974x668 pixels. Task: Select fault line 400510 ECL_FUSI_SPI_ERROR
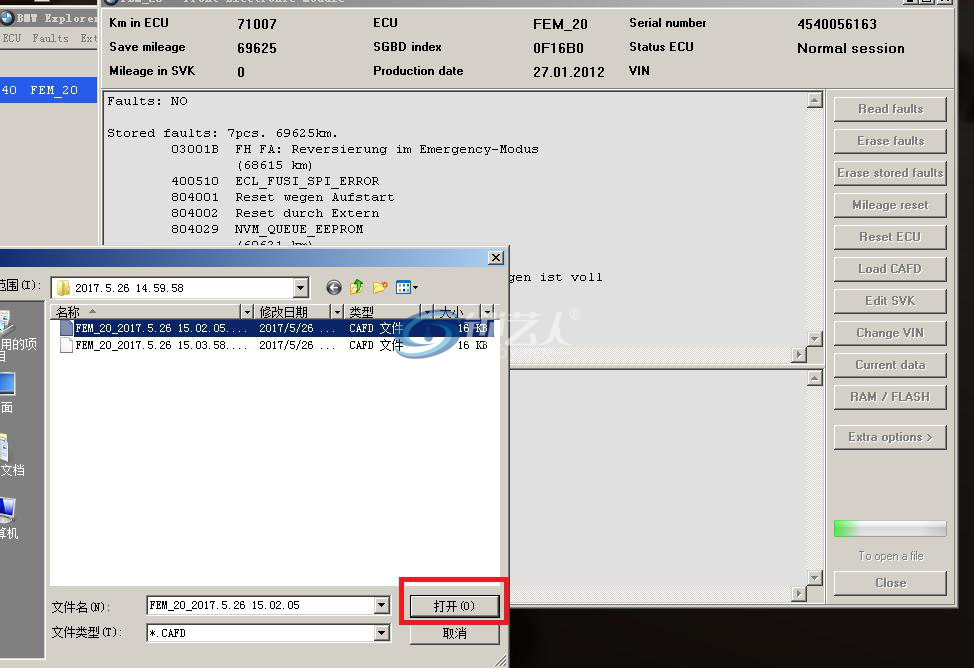[275, 181]
